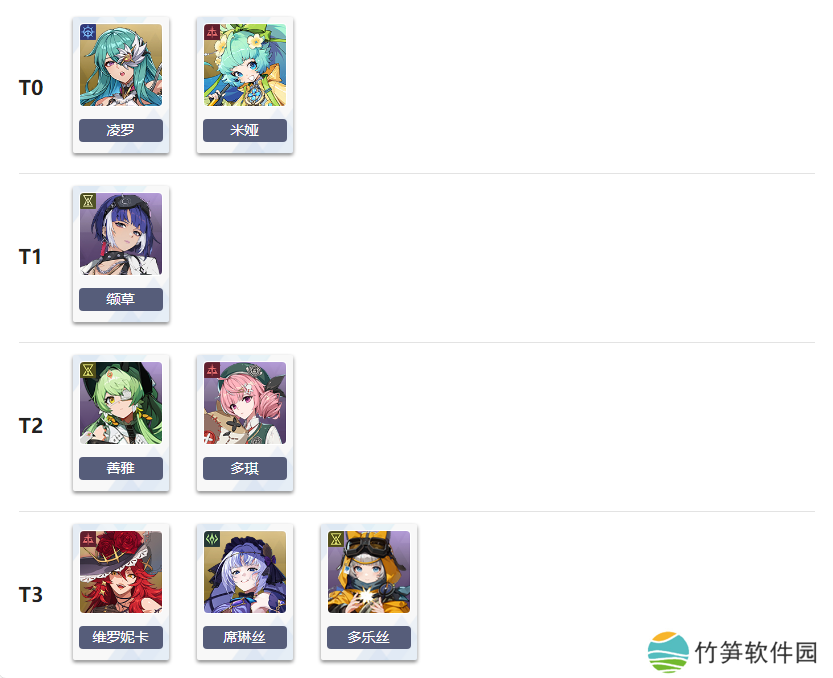Click the 善雅 name label

click(x=121, y=468)
